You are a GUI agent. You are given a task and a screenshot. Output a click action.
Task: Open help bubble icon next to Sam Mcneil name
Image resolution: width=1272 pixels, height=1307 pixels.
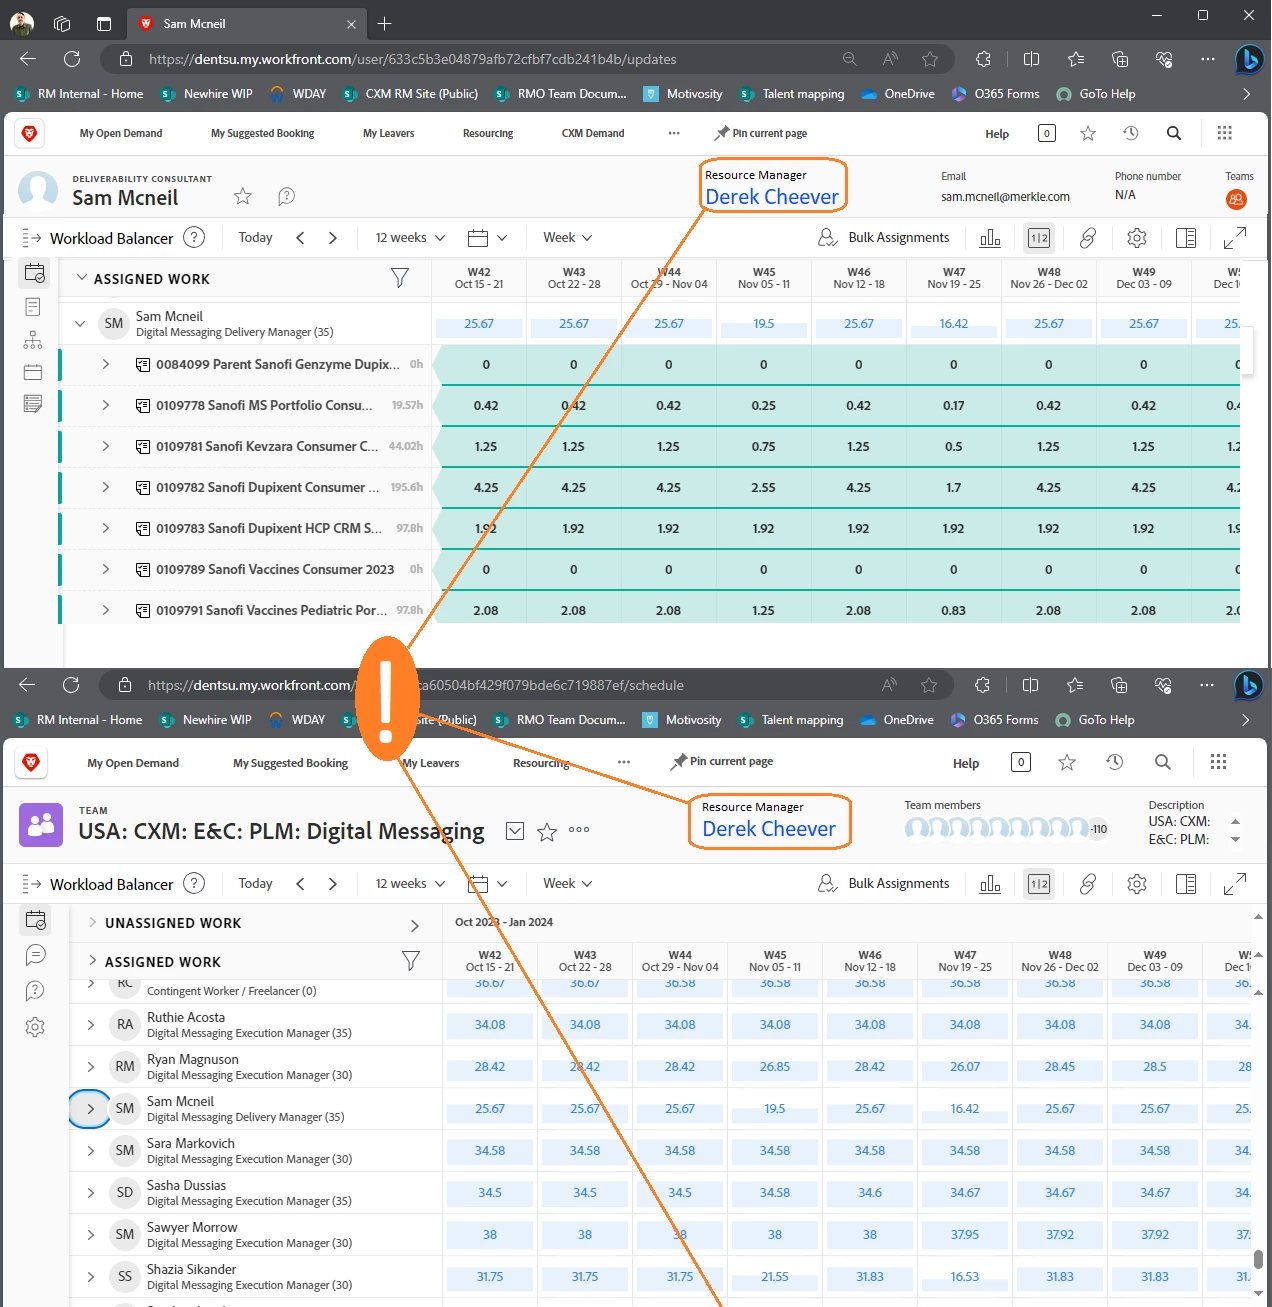(x=286, y=196)
